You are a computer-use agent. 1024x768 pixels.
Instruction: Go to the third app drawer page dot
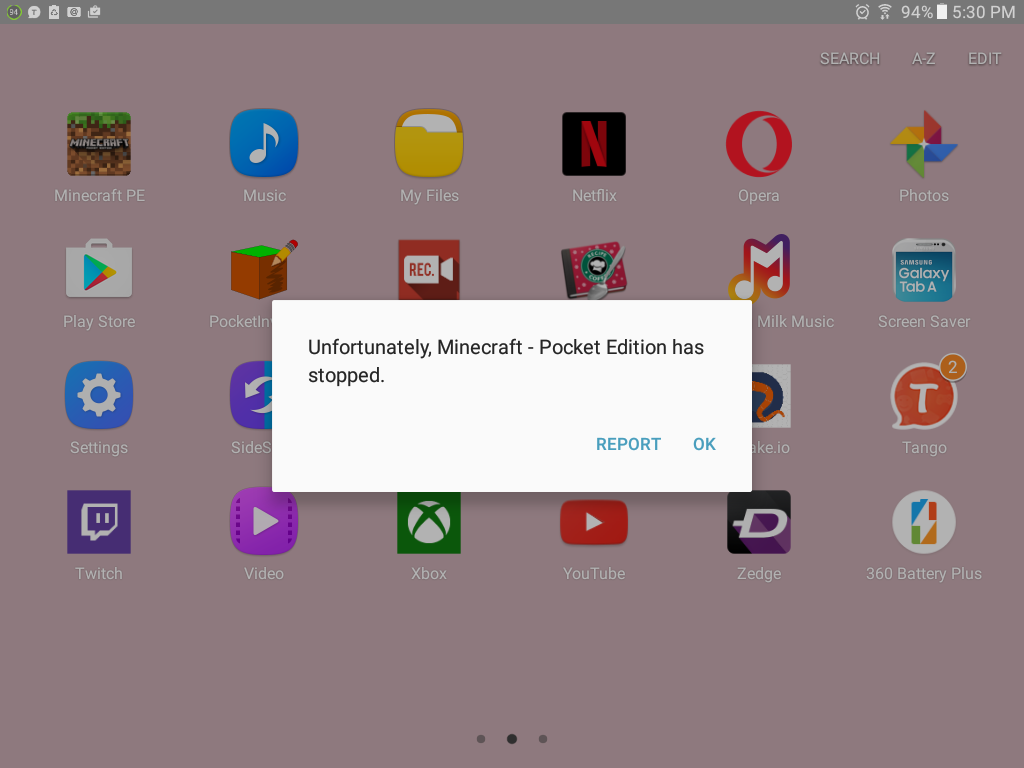[x=543, y=739]
